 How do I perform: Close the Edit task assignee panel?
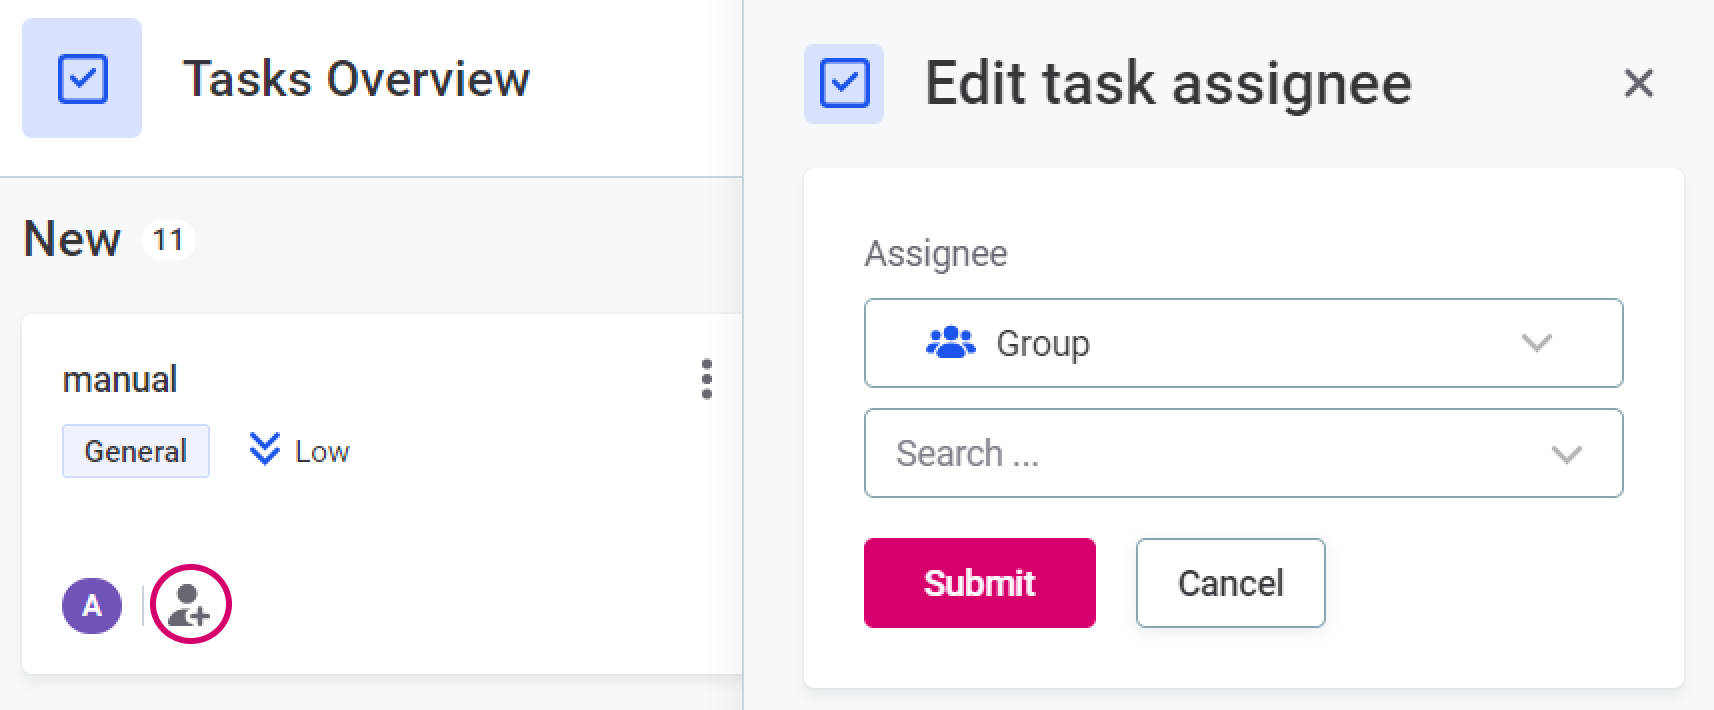[1638, 83]
